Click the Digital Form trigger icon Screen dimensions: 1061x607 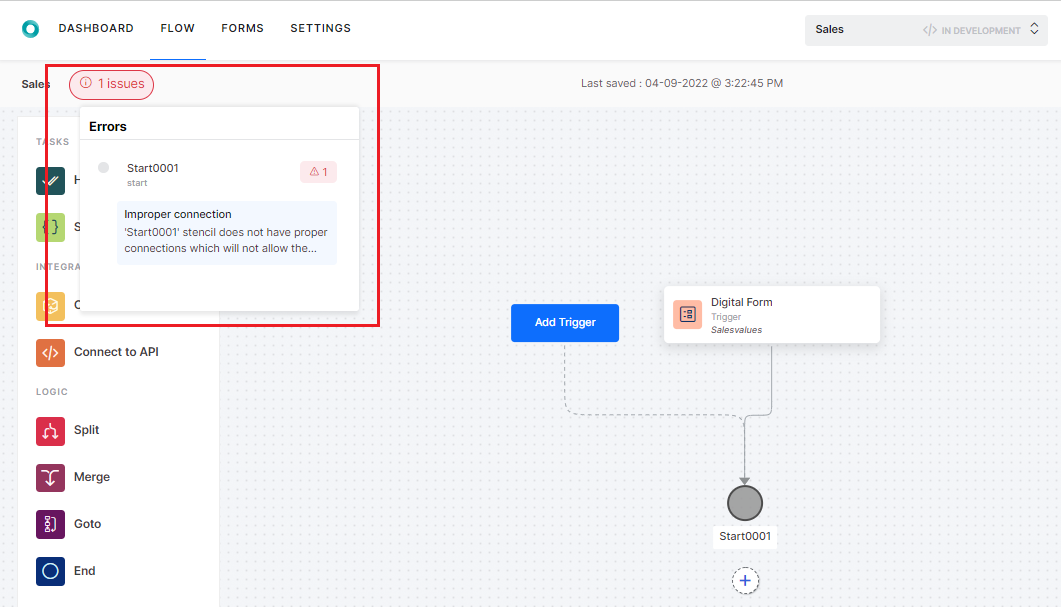pyautogui.click(x=687, y=314)
